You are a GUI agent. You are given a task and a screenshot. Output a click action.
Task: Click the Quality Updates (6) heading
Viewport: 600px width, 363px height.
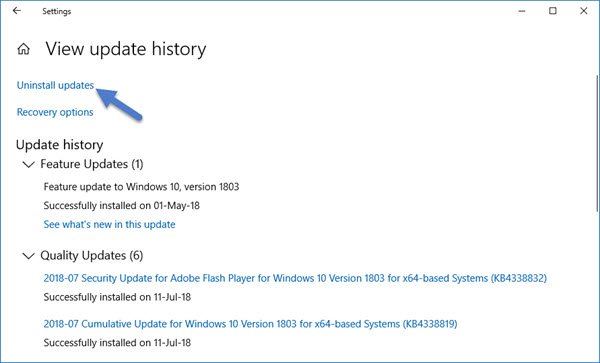click(92, 256)
